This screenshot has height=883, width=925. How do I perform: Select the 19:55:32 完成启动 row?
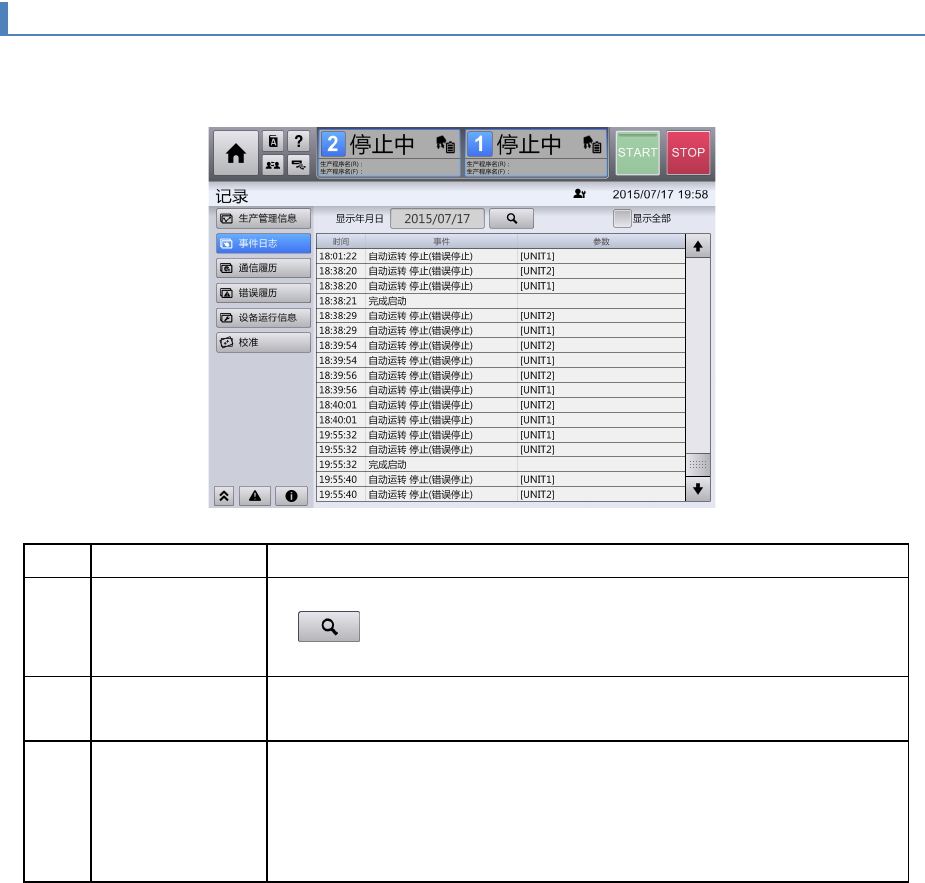[501, 464]
